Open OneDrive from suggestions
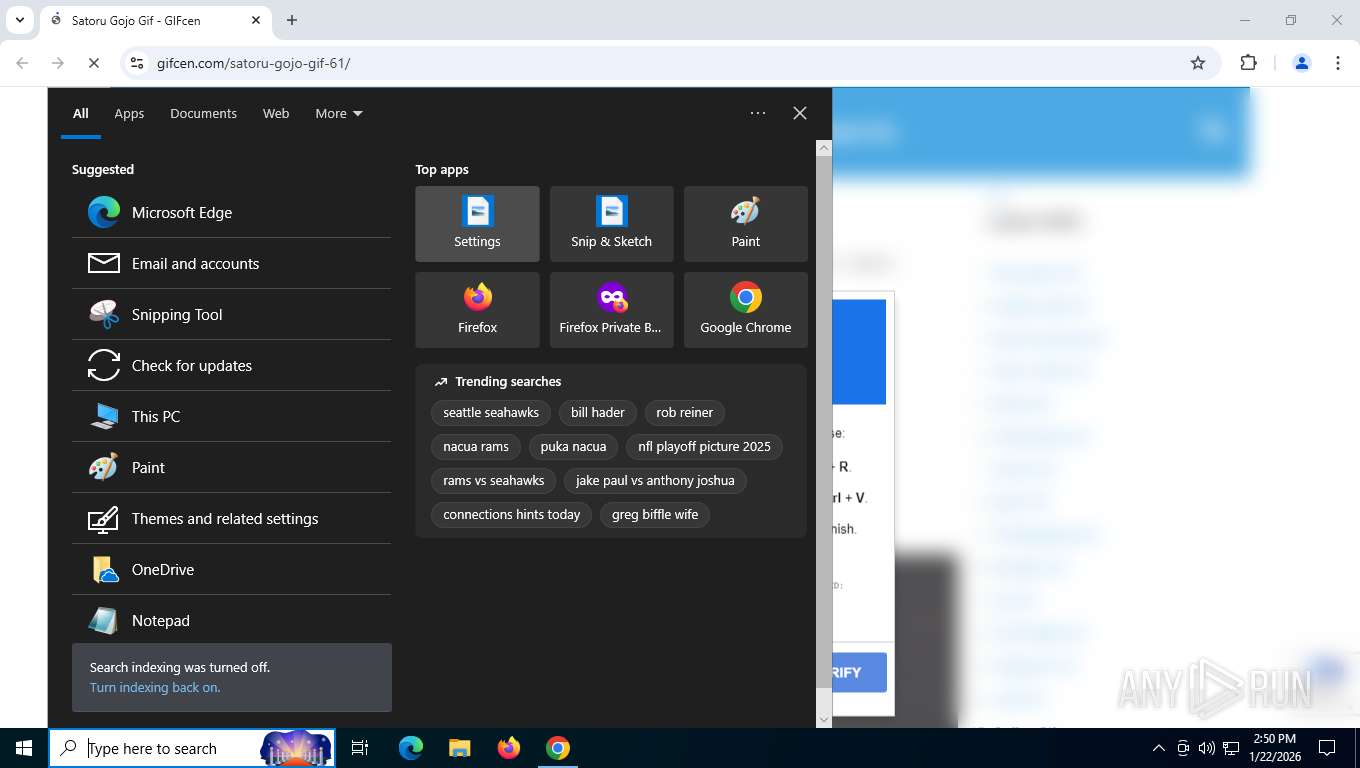Image resolution: width=1360 pixels, height=768 pixels. pyautogui.click(x=231, y=569)
